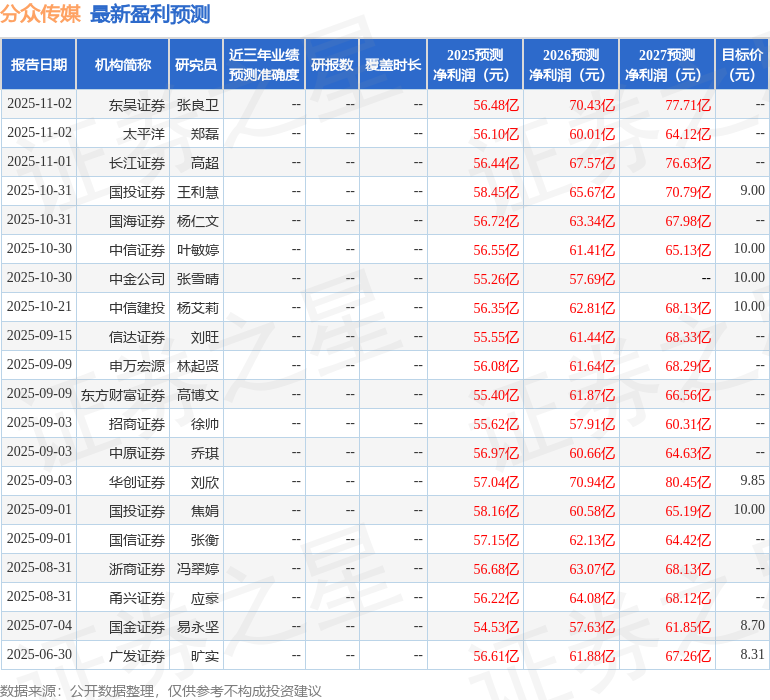The height and width of the screenshot is (700, 770).
Task: Click the 覆盖时长 column header
Action: point(393,65)
